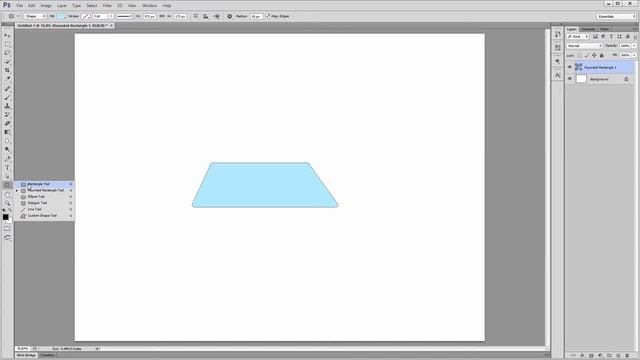Screen dimensions: 640x360
Task: Select the History Brush tool
Action: click(7, 115)
